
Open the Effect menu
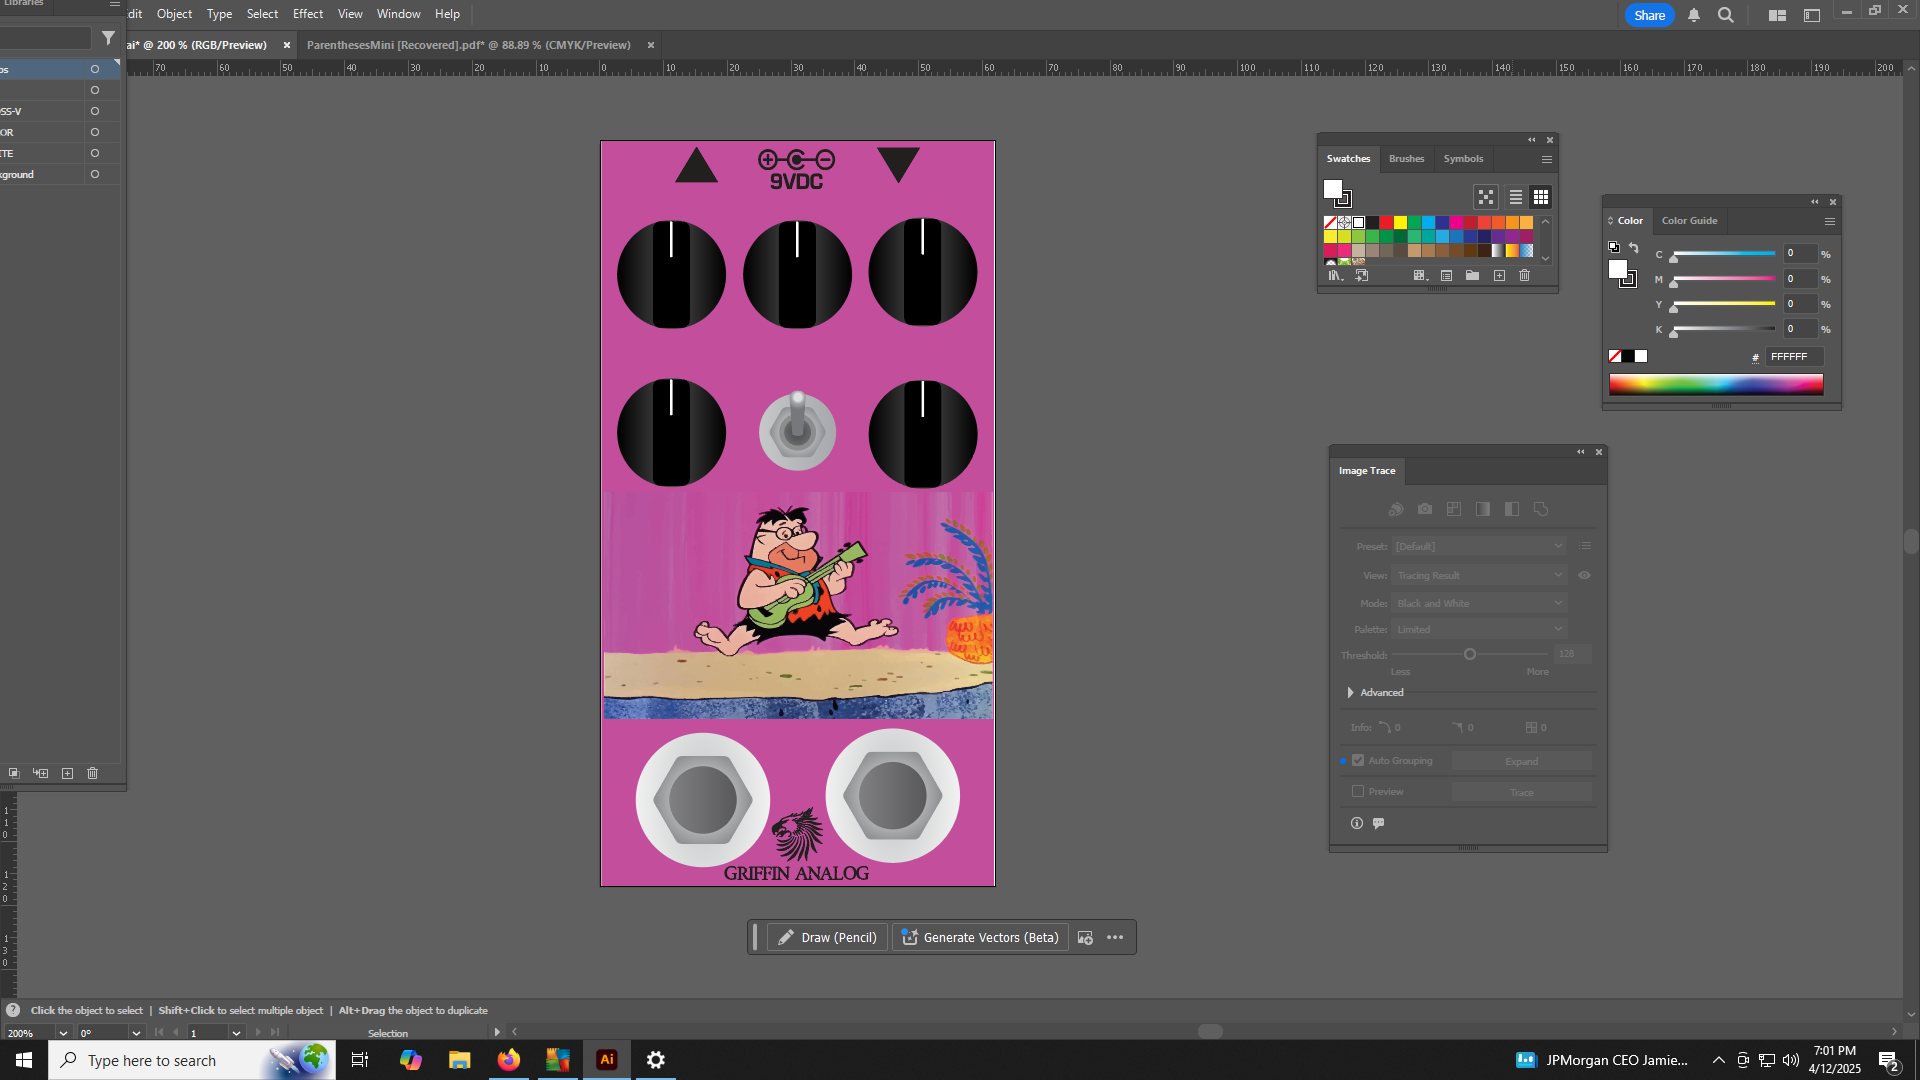point(308,14)
